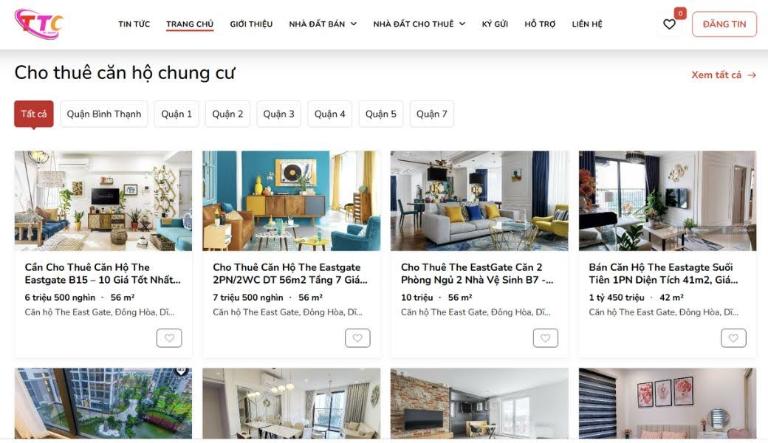The height and width of the screenshot is (443, 768).
Task: Click the Đăng Tin button
Action: 724,24
